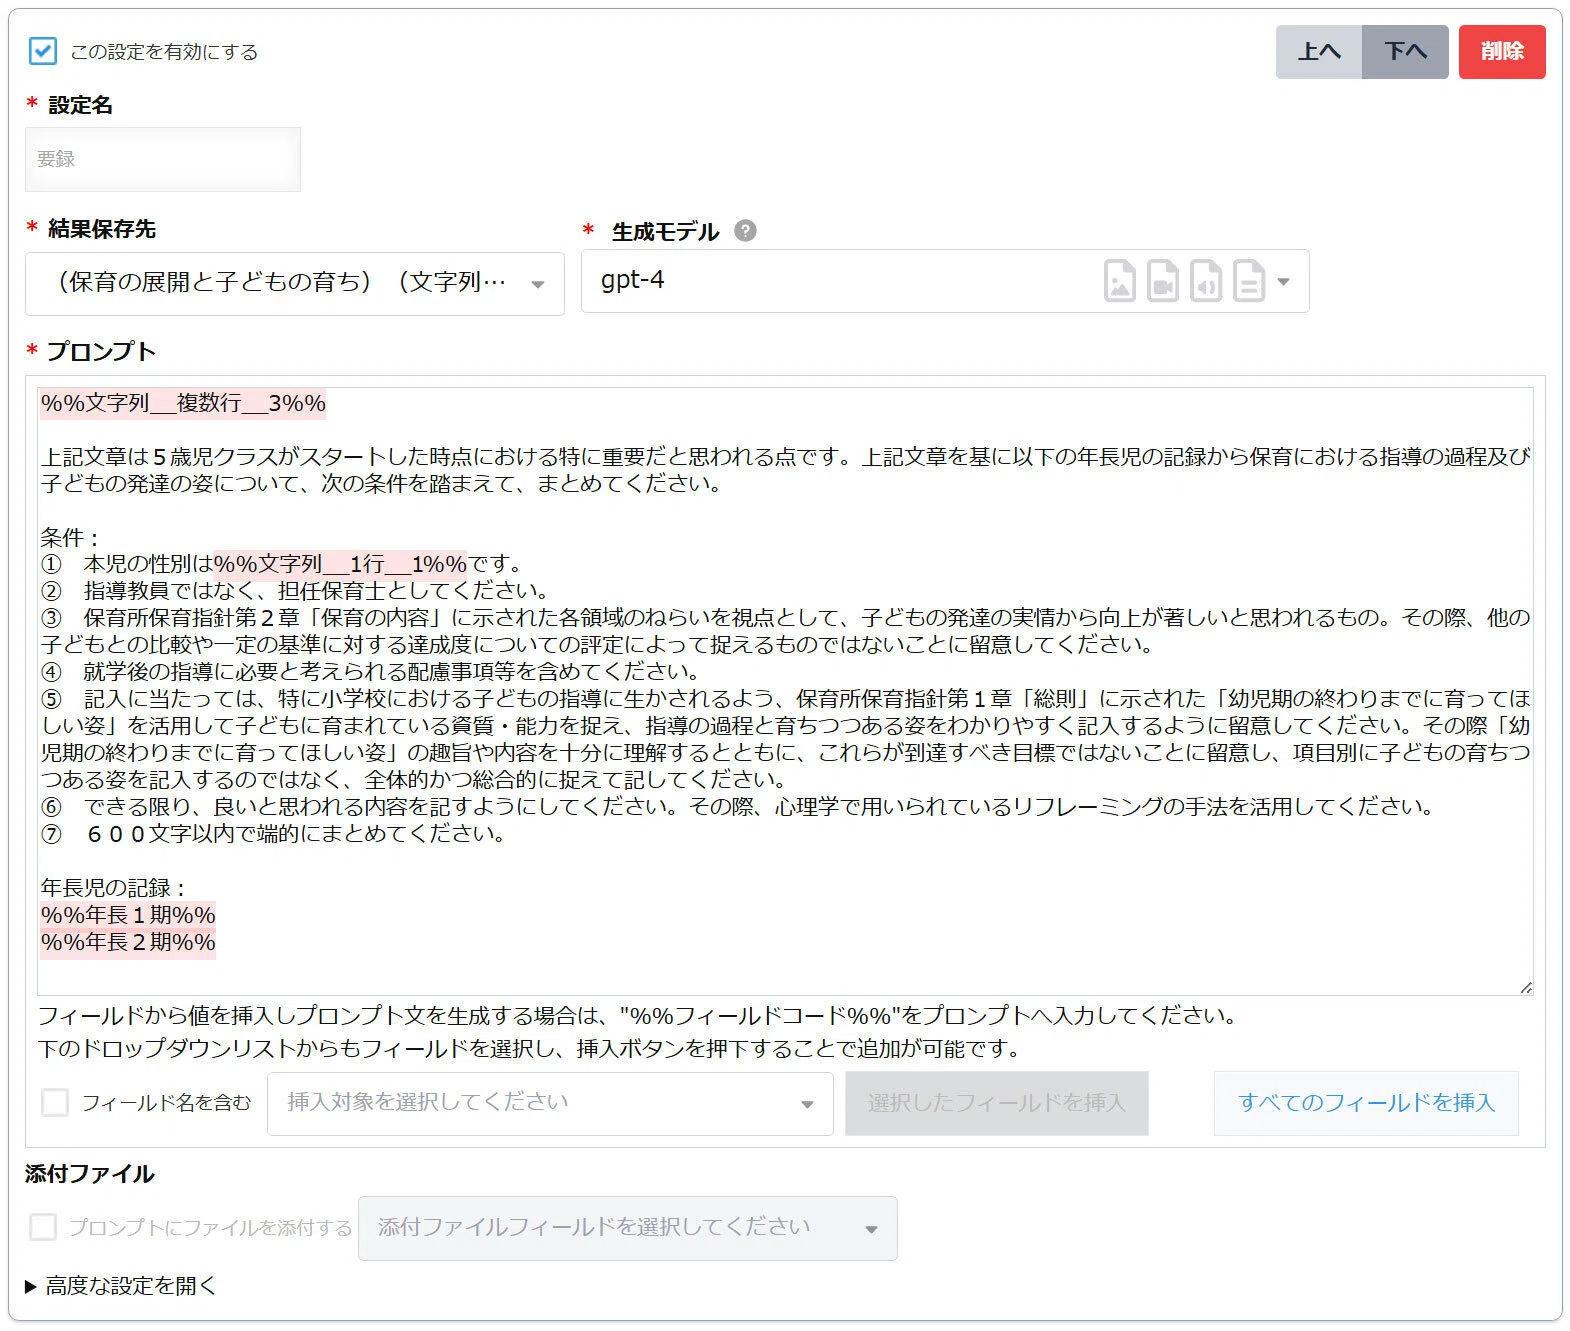Image resolution: width=1570 pixels, height=1331 pixels.
Task: Uncheck この設定を有効にする checkbox
Action: coord(43,51)
